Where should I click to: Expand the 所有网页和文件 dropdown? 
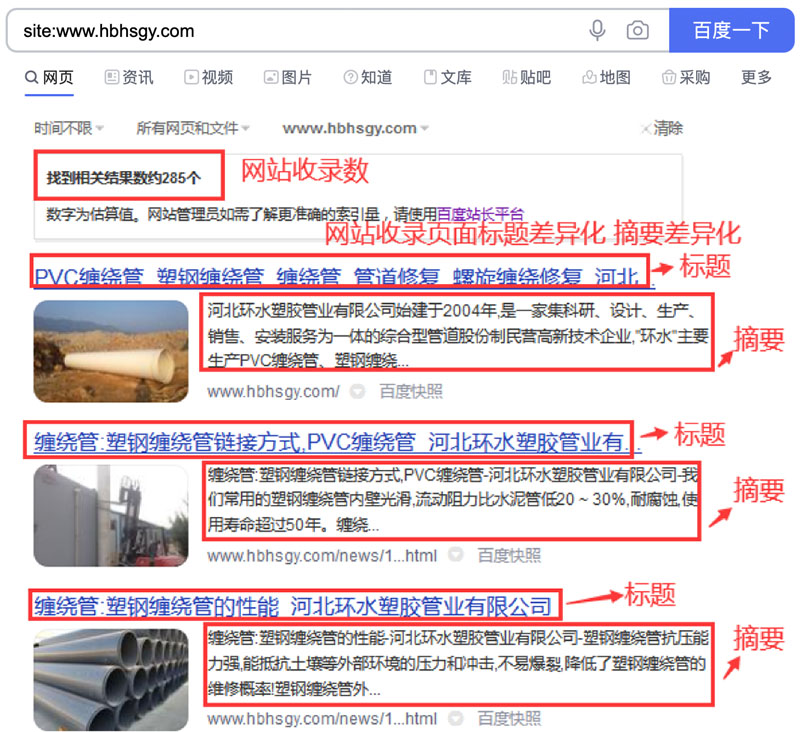click(193, 128)
